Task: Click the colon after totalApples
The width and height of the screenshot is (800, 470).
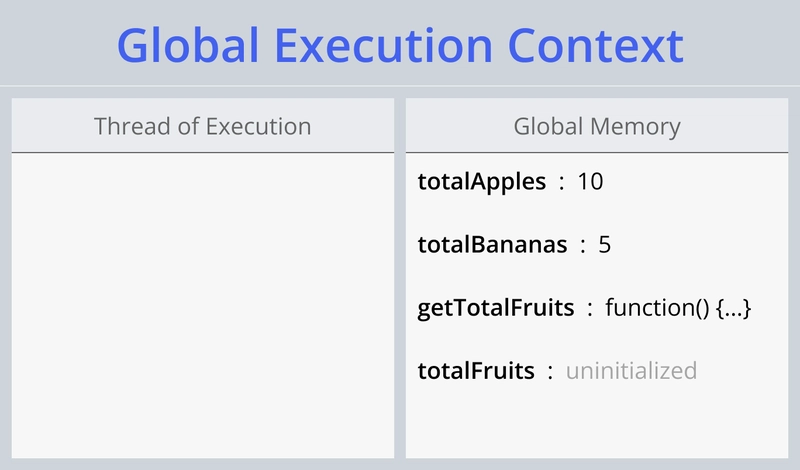Action: point(562,183)
